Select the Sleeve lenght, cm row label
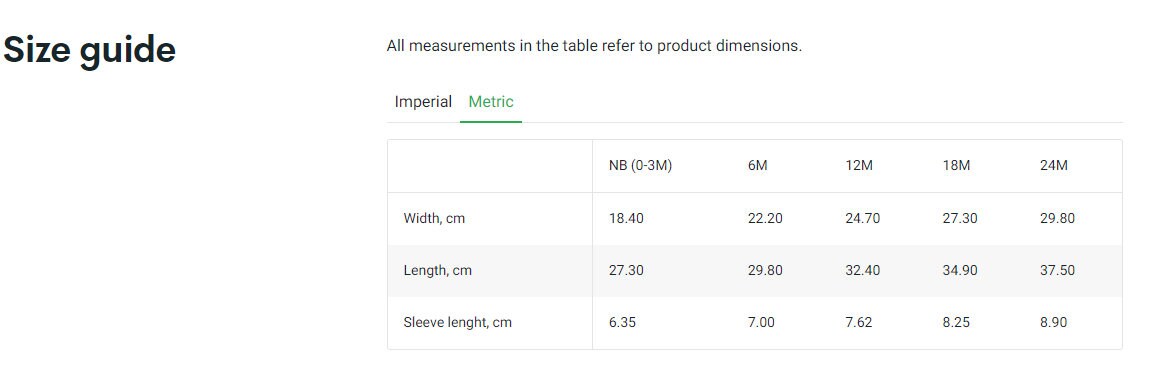 click(x=457, y=323)
